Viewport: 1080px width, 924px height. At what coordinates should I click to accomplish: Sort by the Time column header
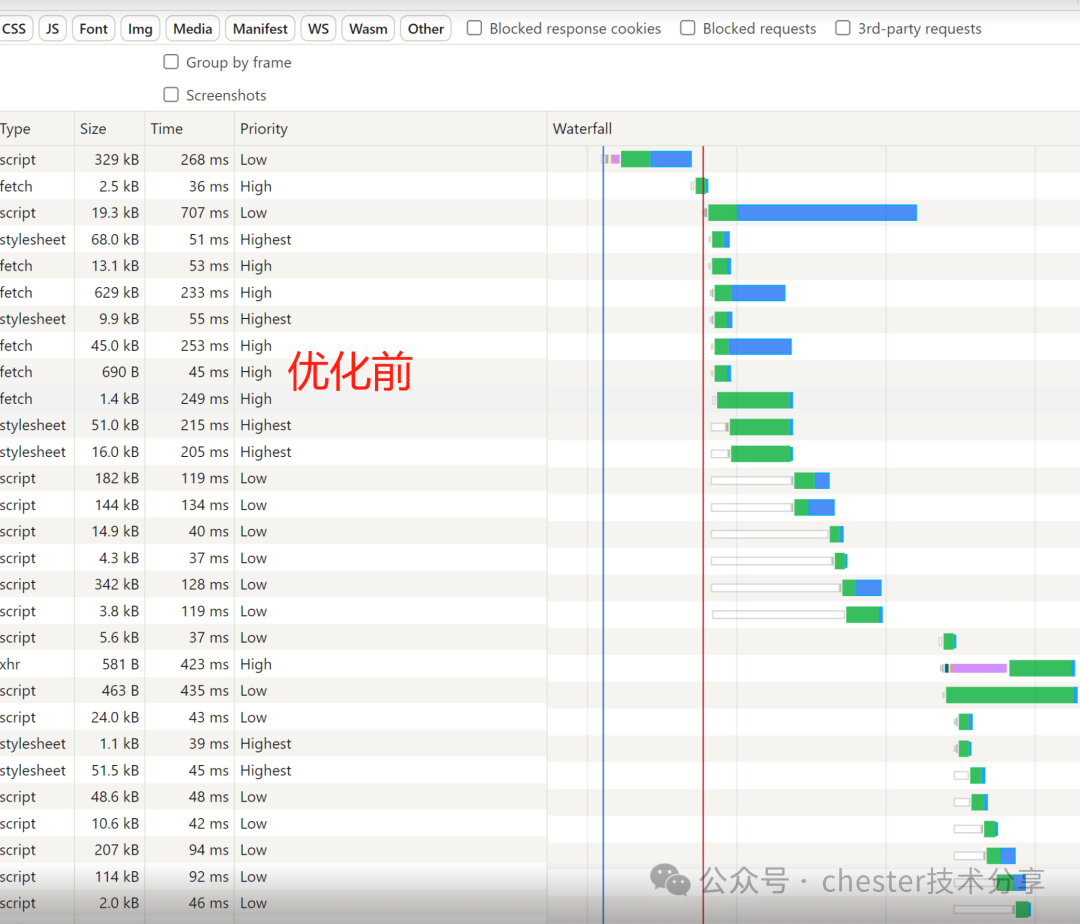click(189, 129)
